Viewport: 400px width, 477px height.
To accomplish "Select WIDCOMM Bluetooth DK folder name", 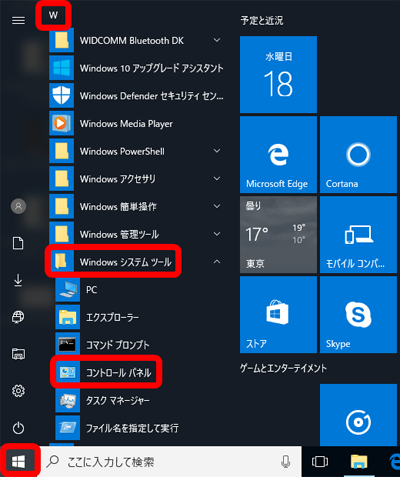I will coord(132,41).
